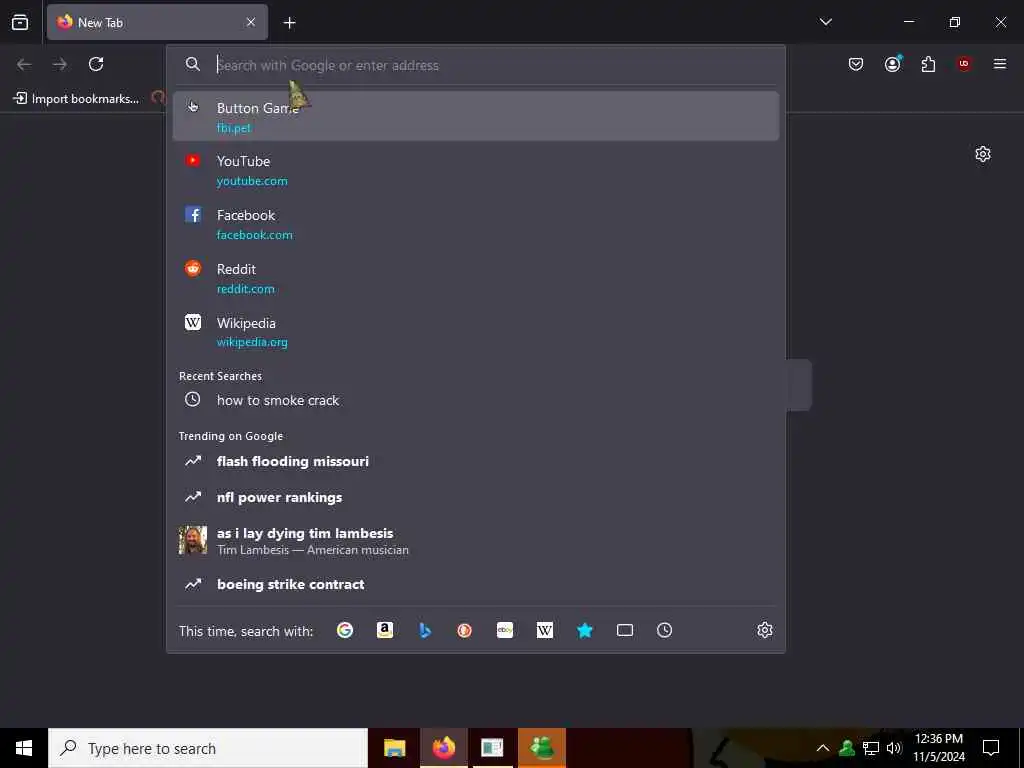Search this time with Amazon

click(385, 630)
